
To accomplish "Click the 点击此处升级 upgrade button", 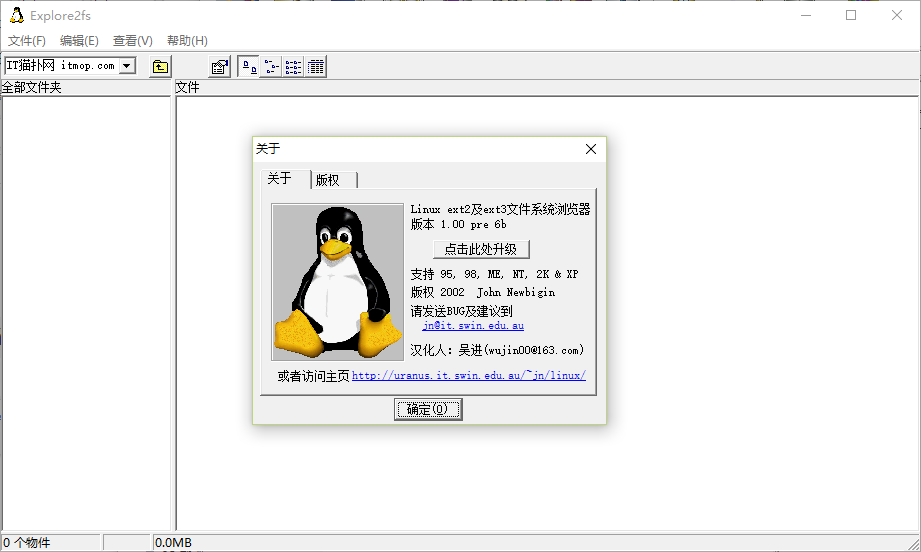I will (481, 249).
